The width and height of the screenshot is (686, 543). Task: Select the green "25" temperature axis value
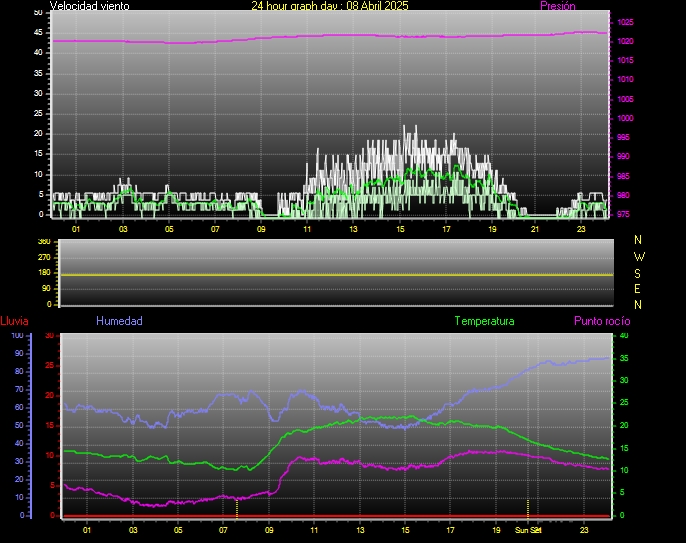(624, 403)
